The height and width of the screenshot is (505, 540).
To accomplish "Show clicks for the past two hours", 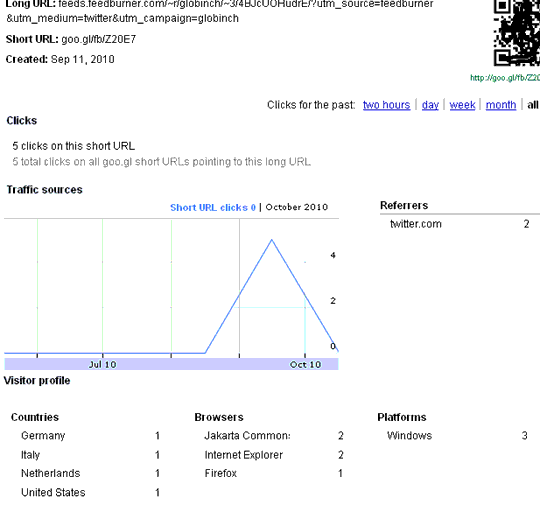I will point(386,105).
